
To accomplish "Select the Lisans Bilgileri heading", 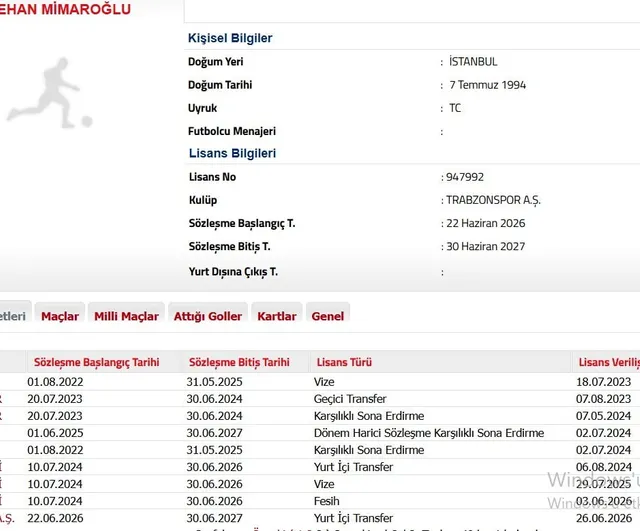I will 232,153.
